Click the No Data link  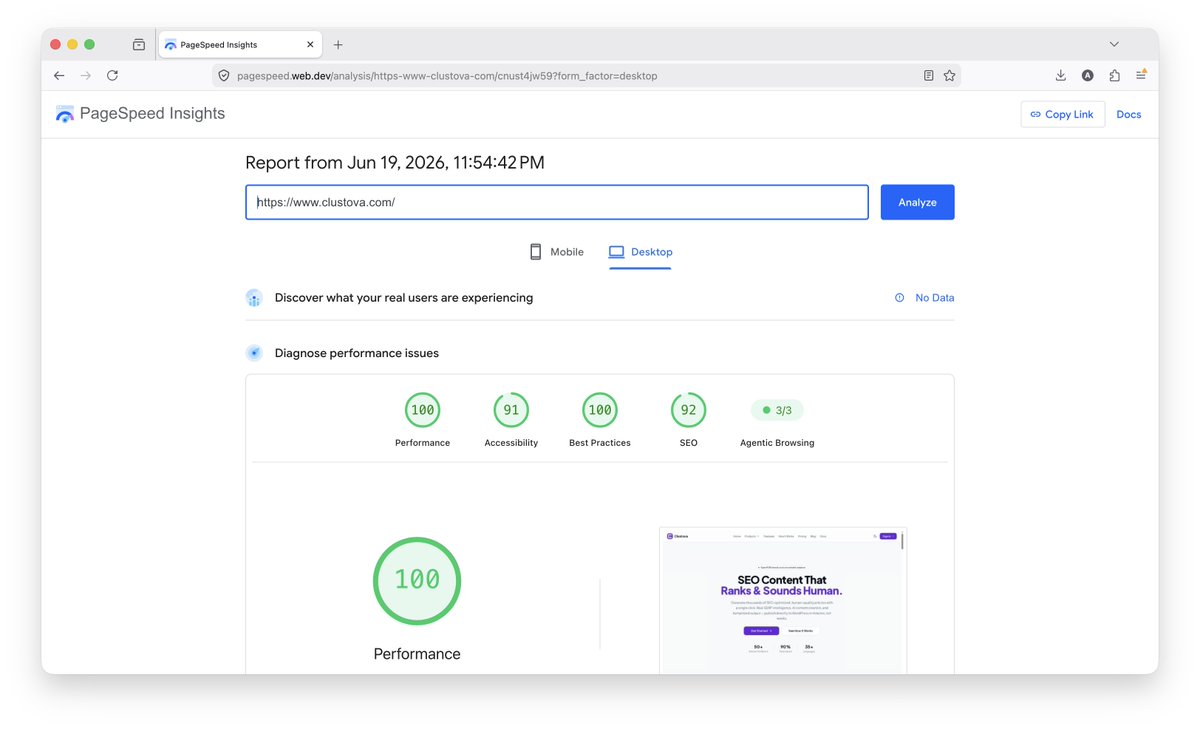pyautogui.click(x=934, y=298)
